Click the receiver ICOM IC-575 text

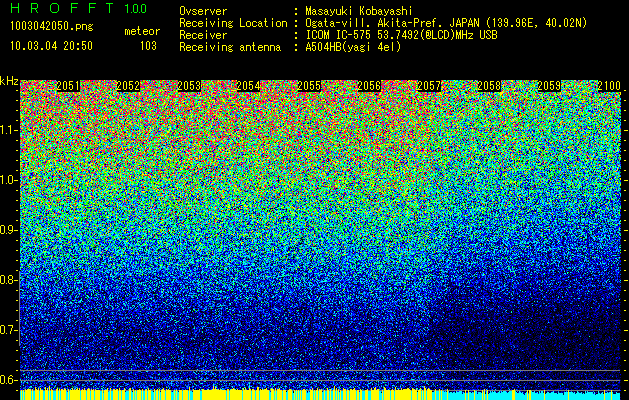[401, 35]
